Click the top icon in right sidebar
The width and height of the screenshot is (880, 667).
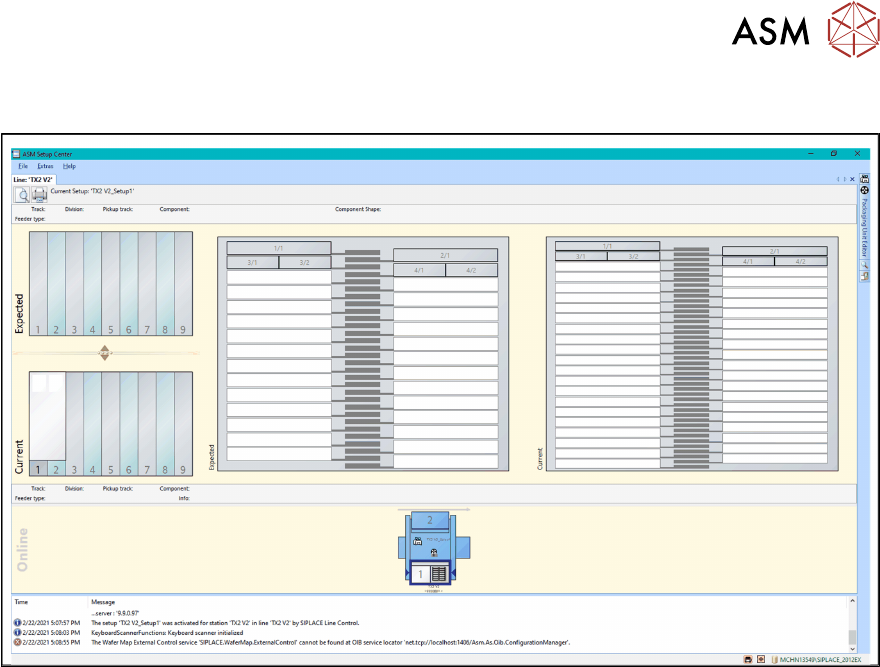(864, 179)
